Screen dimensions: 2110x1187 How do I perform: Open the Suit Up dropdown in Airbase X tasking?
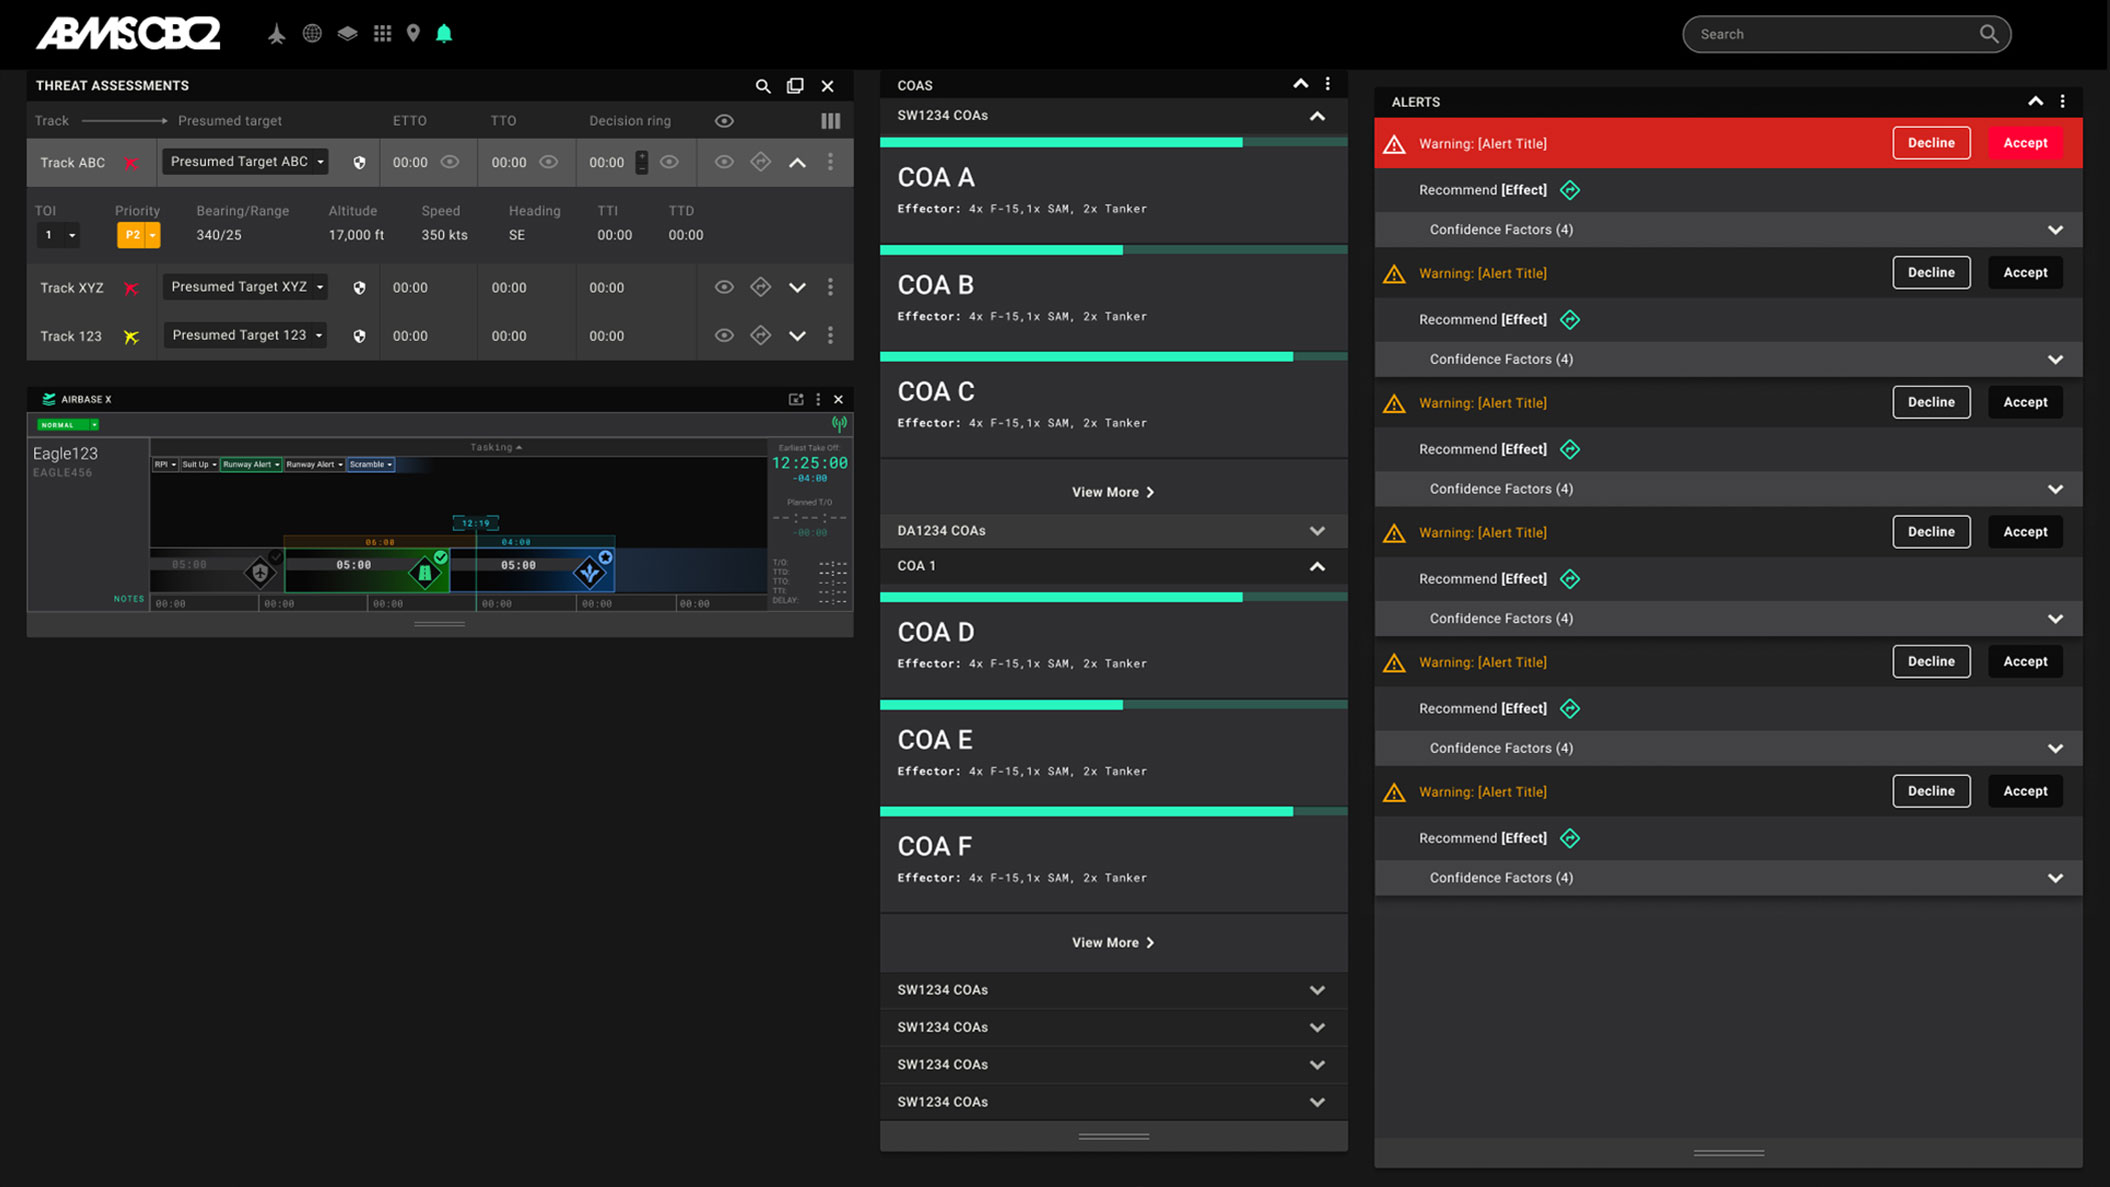tap(199, 464)
